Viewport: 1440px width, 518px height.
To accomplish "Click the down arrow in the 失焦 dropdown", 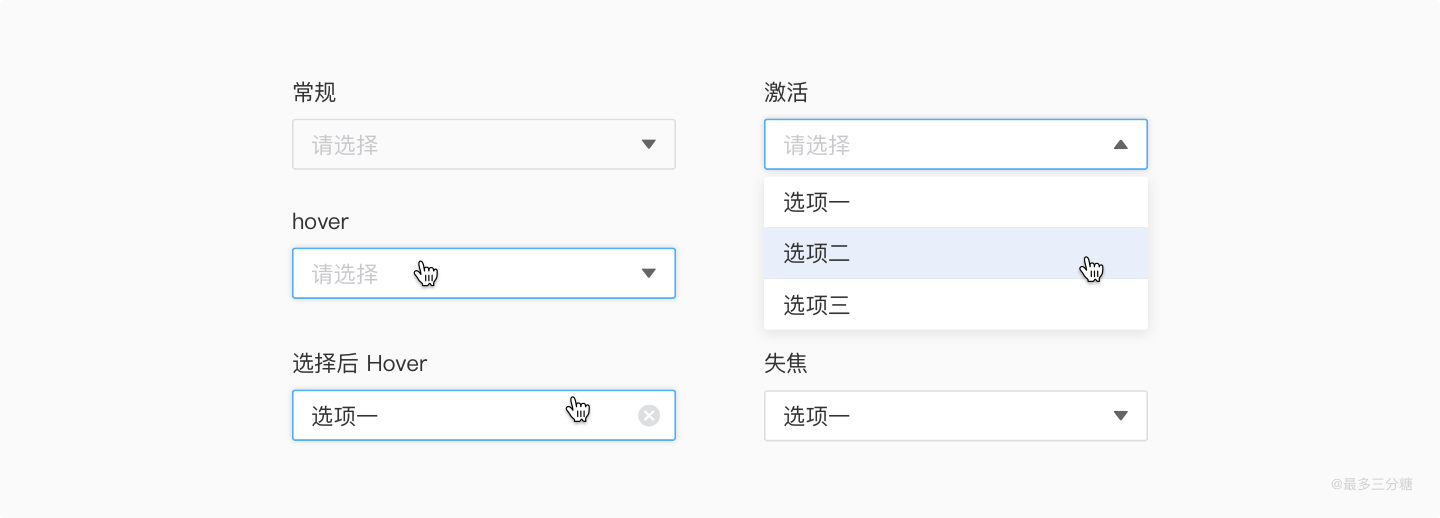I will click(x=1121, y=416).
